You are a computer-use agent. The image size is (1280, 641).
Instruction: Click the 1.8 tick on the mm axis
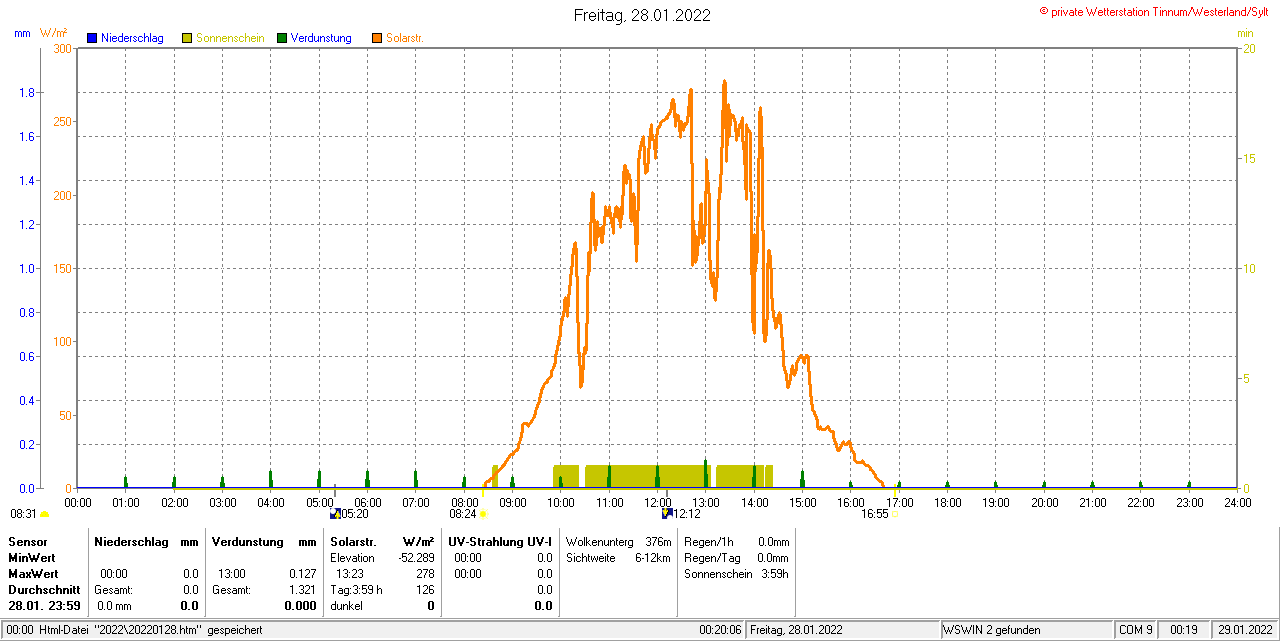point(28,93)
